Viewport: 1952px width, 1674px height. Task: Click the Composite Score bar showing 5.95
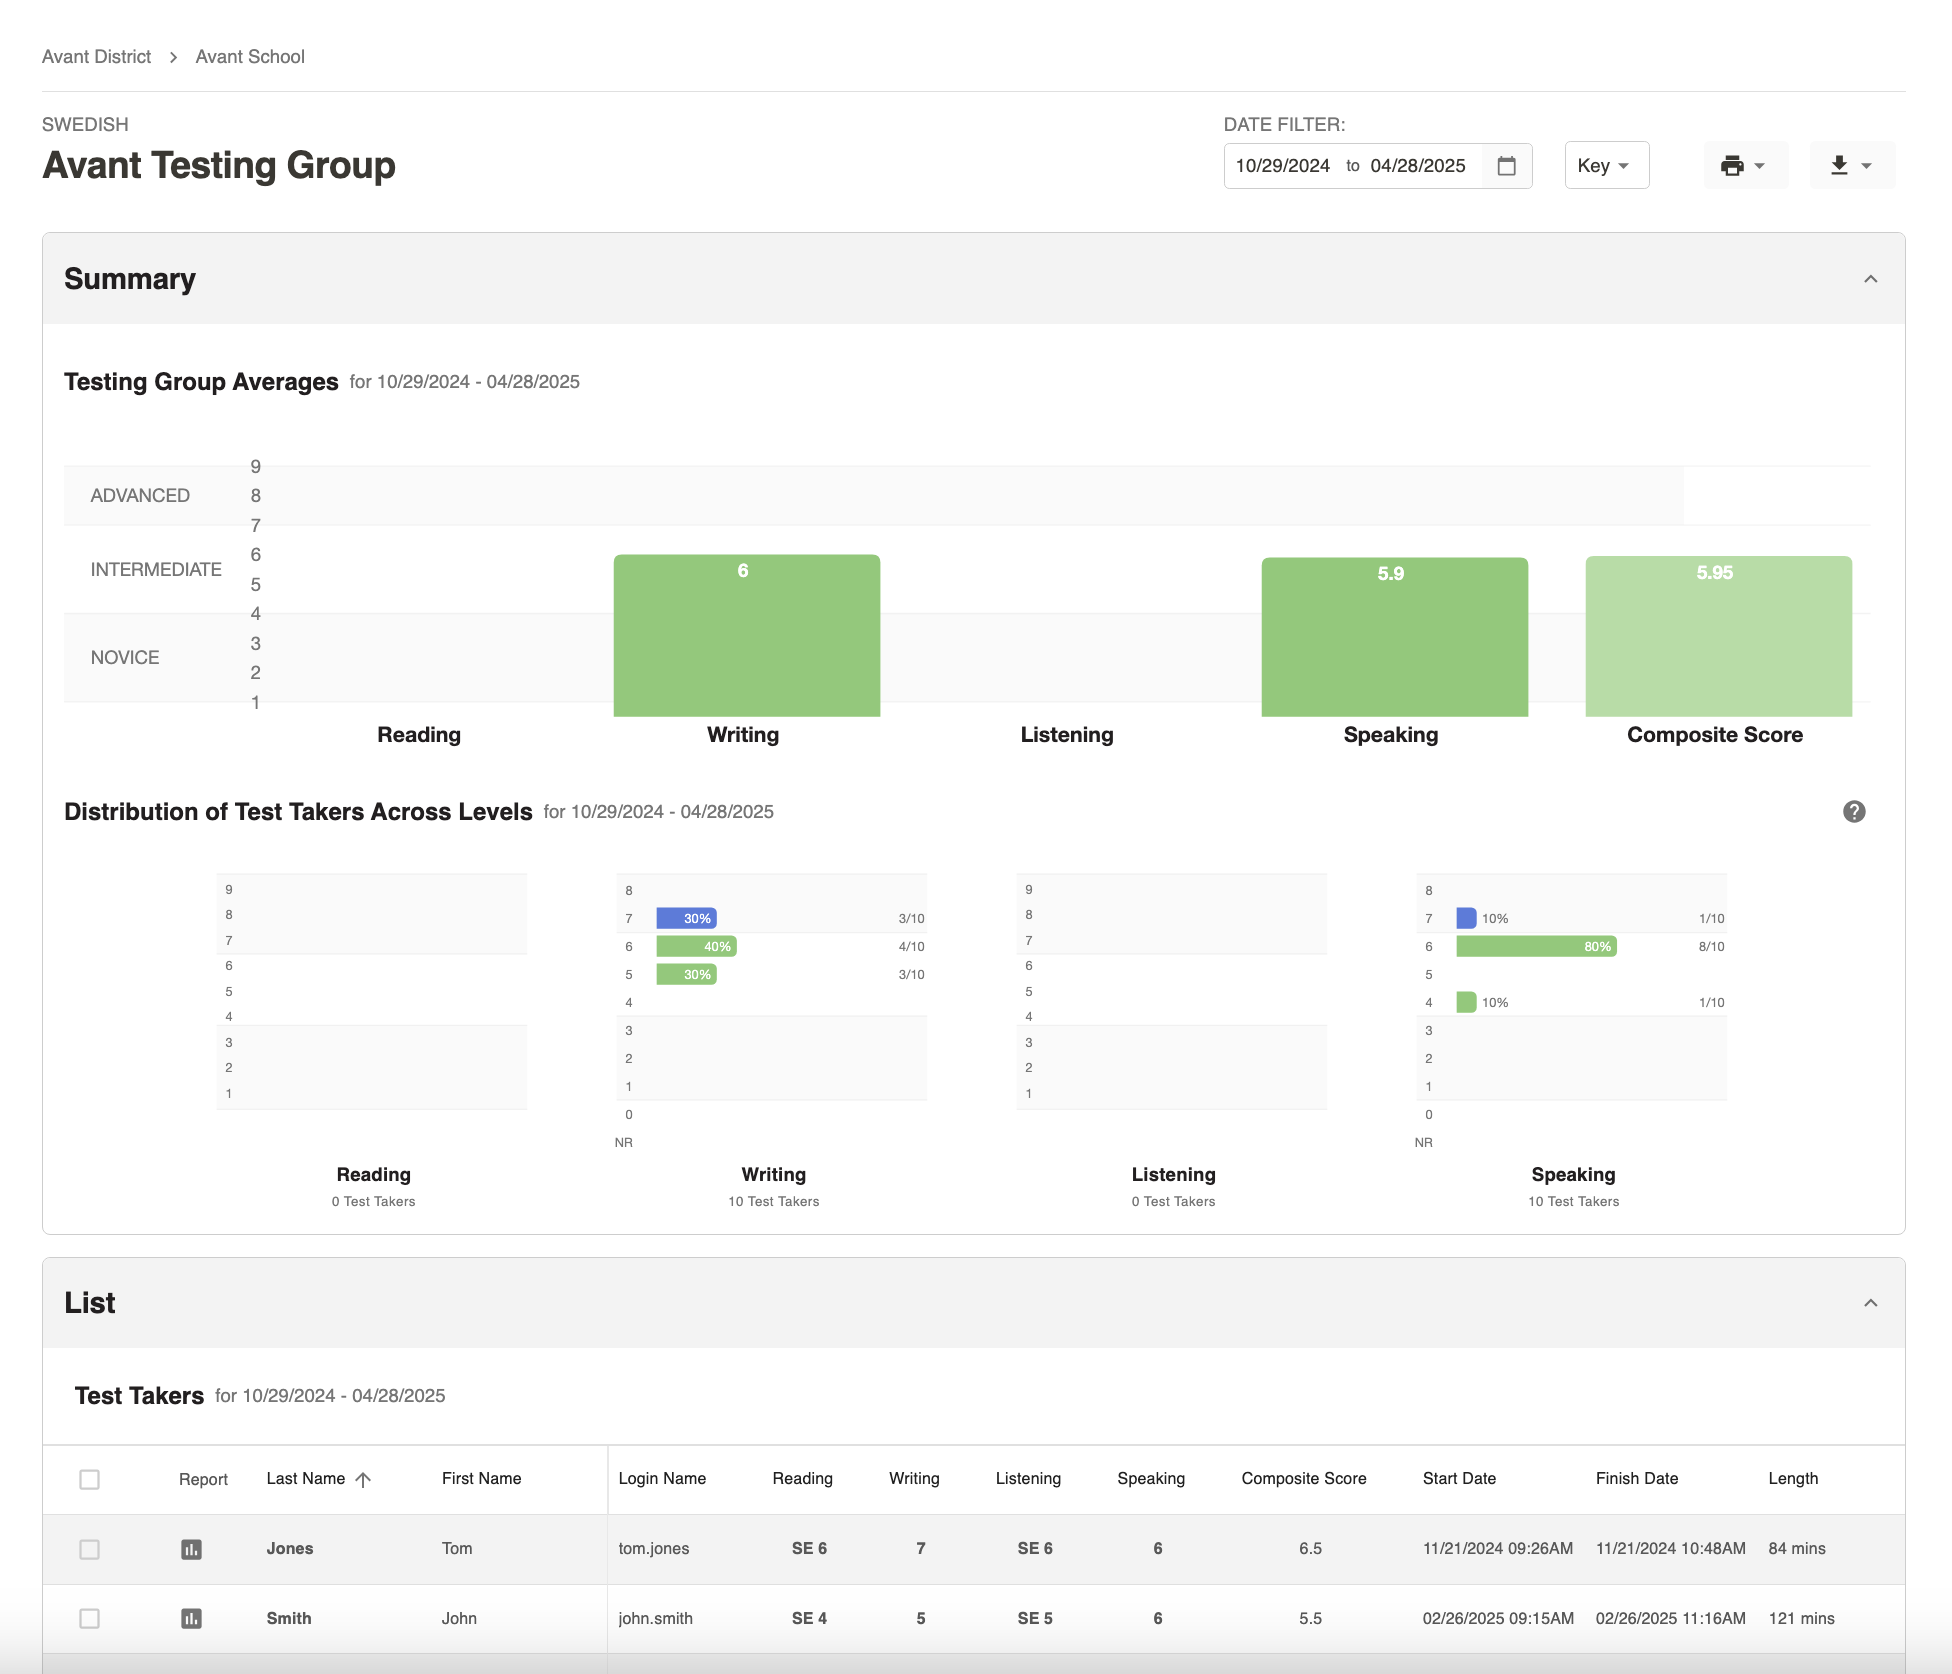[1718, 636]
